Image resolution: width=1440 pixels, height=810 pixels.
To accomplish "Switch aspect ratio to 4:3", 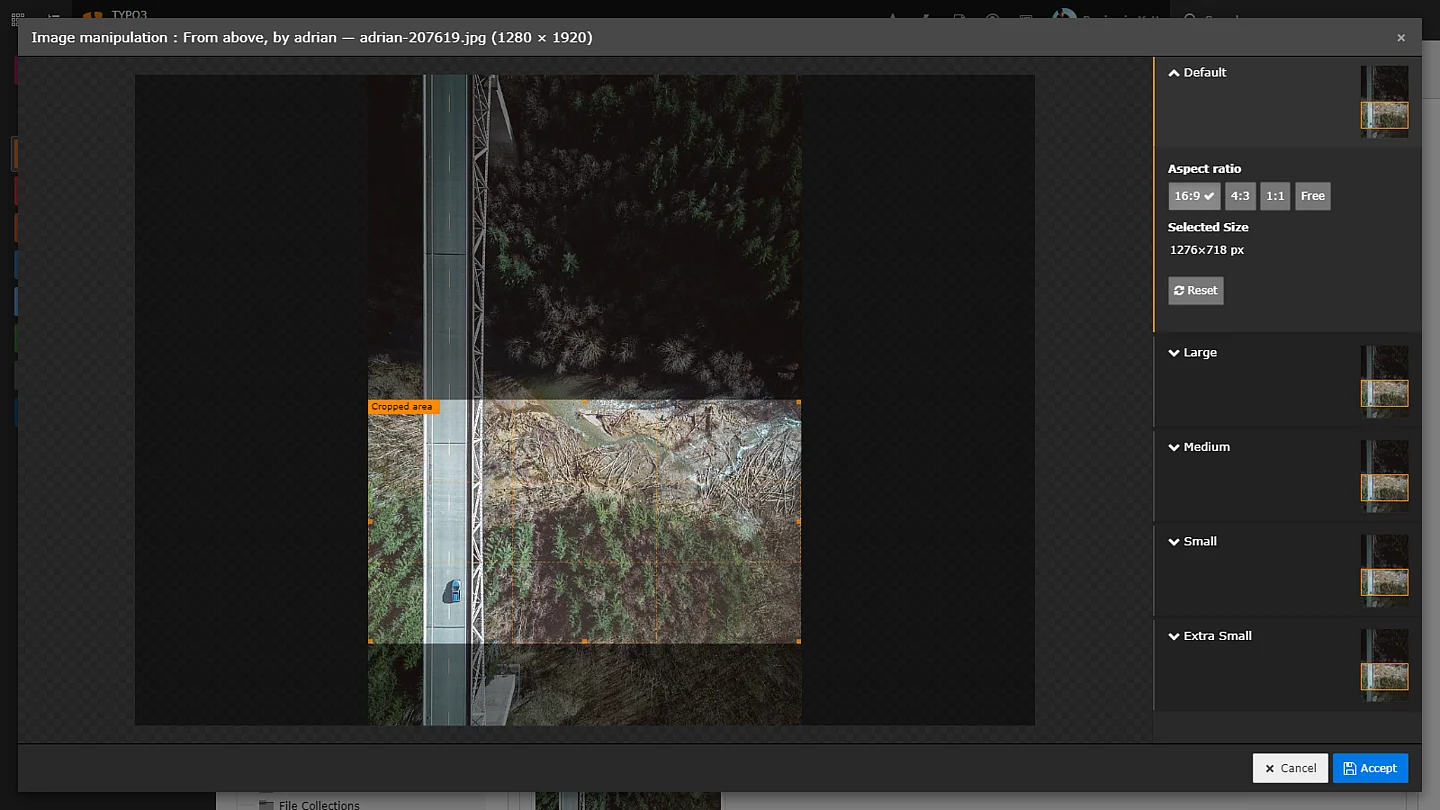I will tap(1240, 196).
